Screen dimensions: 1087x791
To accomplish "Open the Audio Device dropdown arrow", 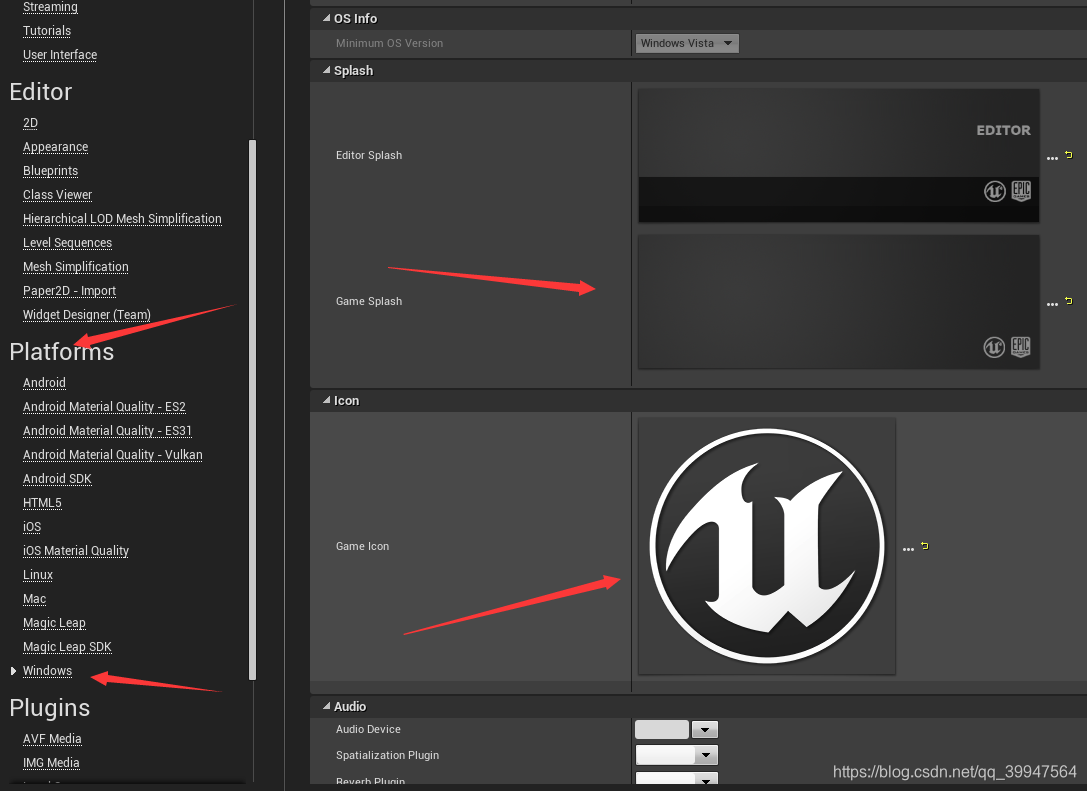I will pos(705,729).
